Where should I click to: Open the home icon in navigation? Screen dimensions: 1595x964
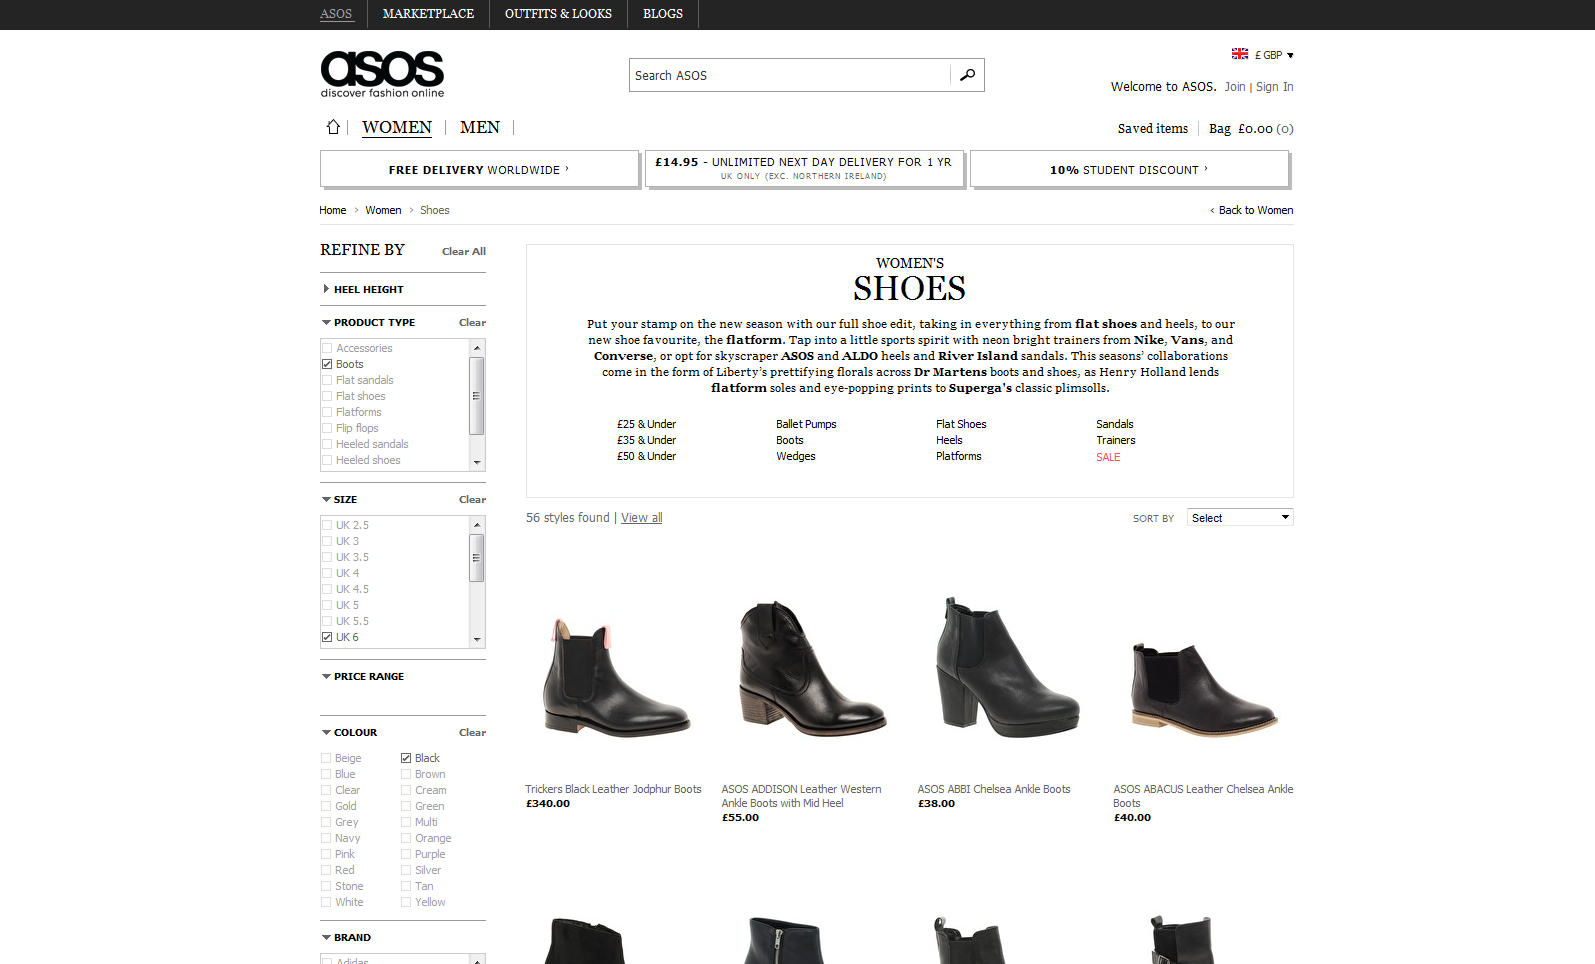(333, 127)
